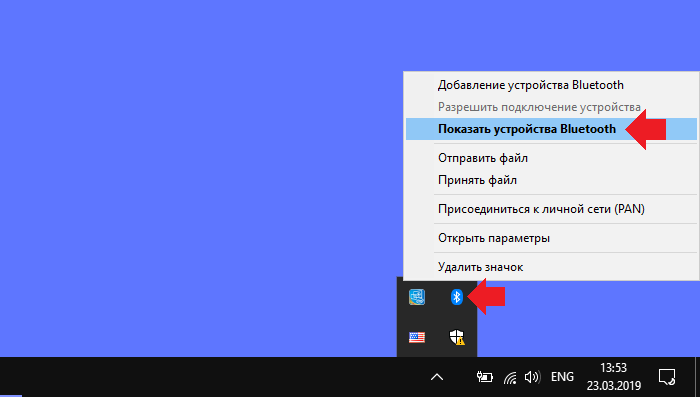Open 'Открыть параметры' menu item
This screenshot has height=397, width=700.
[551, 238]
